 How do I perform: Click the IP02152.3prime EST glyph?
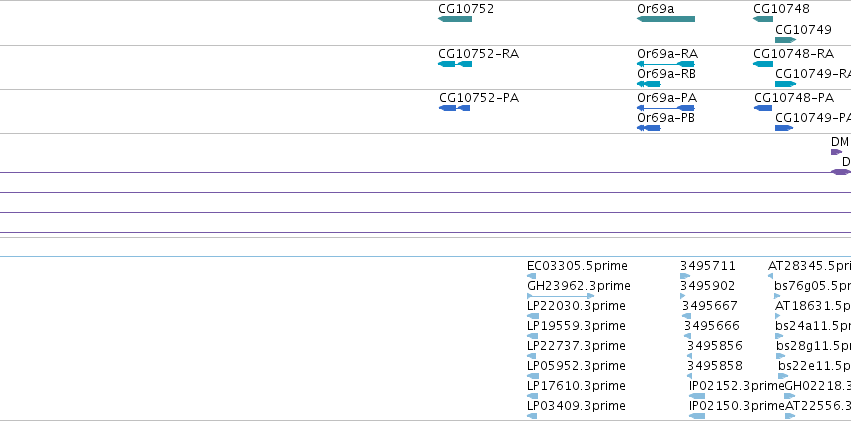coord(697,396)
